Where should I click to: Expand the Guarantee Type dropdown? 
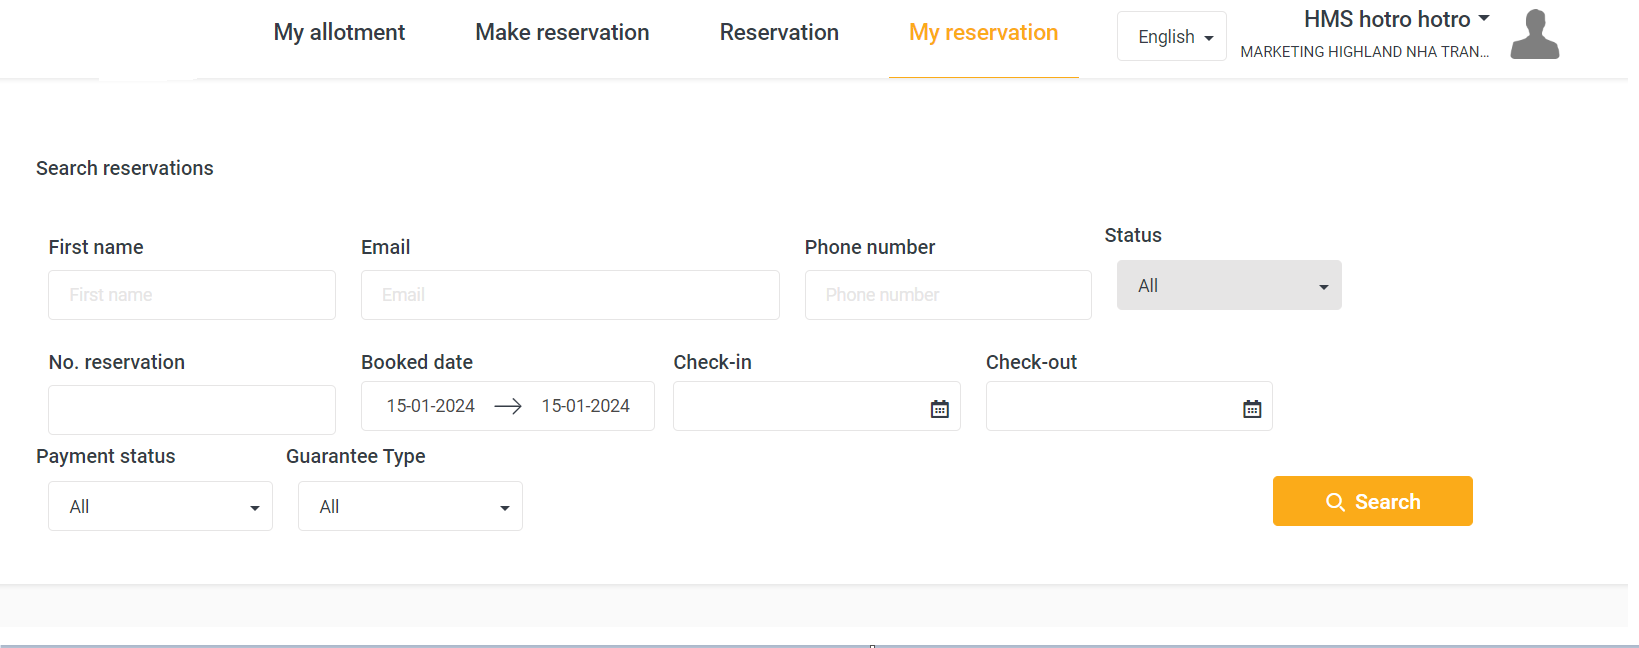click(x=410, y=507)
